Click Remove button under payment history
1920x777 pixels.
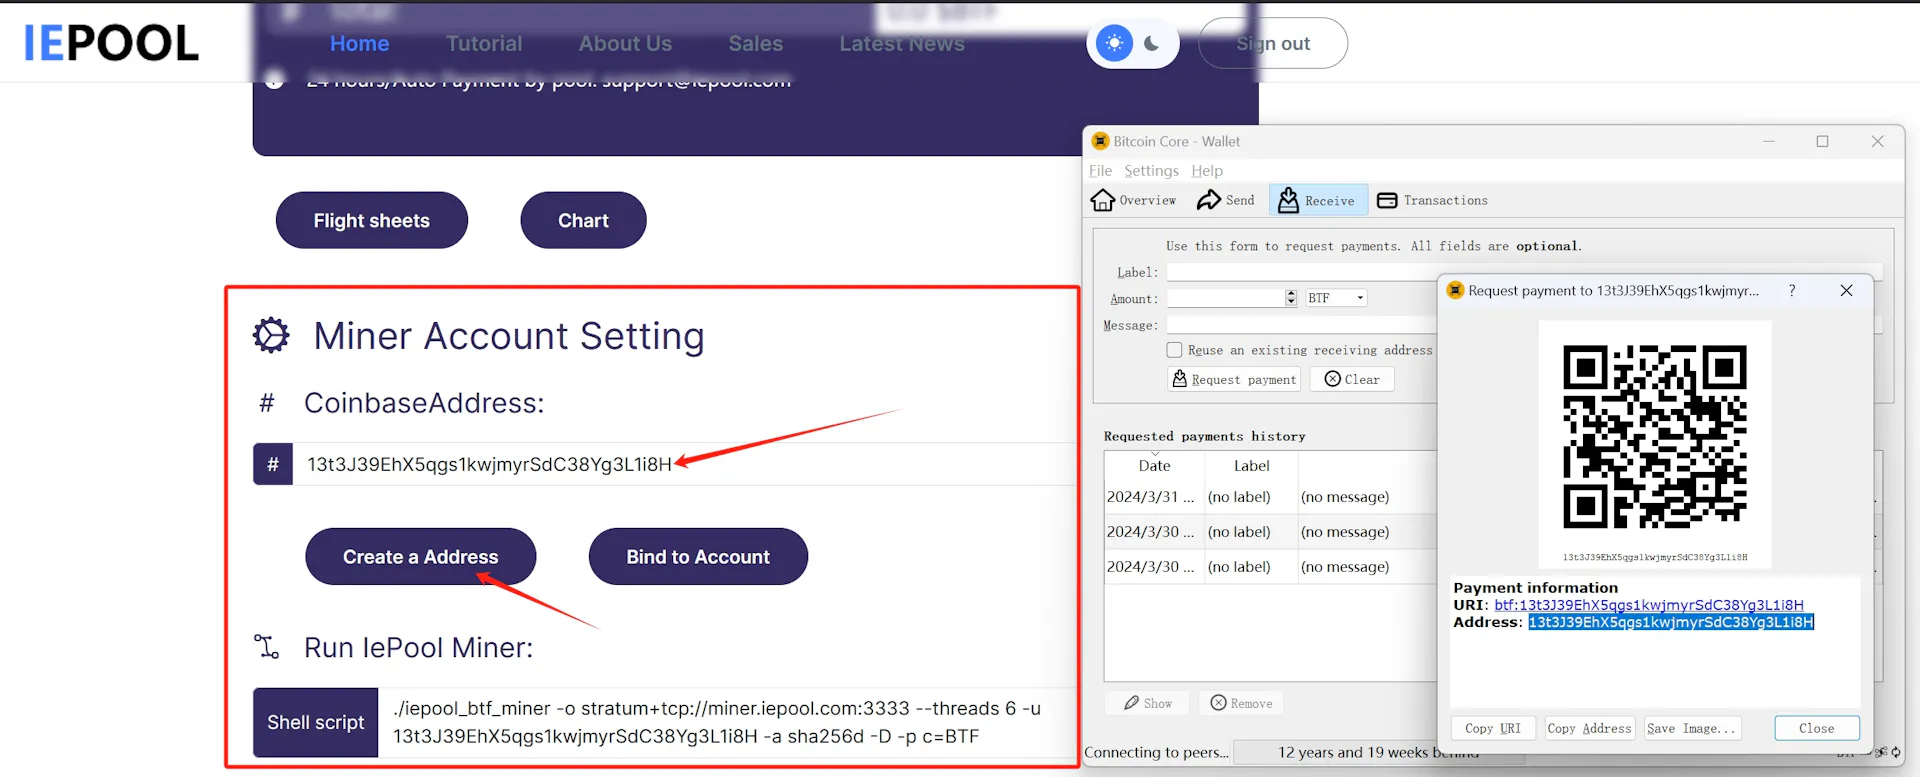[x=1241, y=703]
